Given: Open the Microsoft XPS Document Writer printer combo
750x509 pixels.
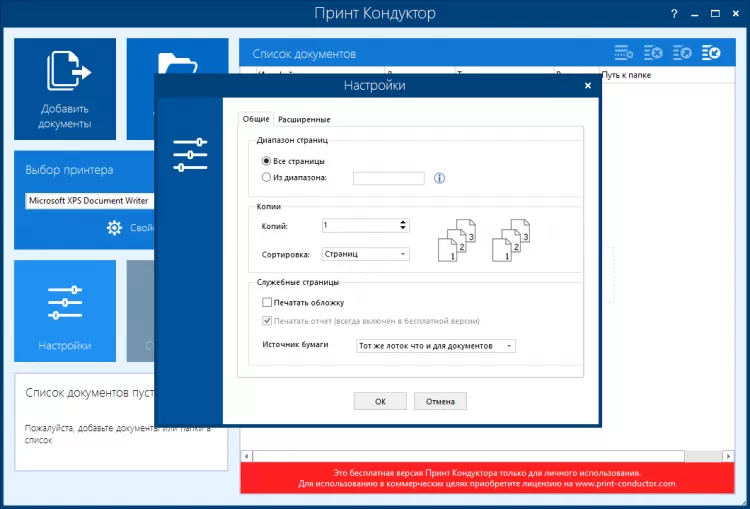Looking at the screenshot, I should (89, 201).
